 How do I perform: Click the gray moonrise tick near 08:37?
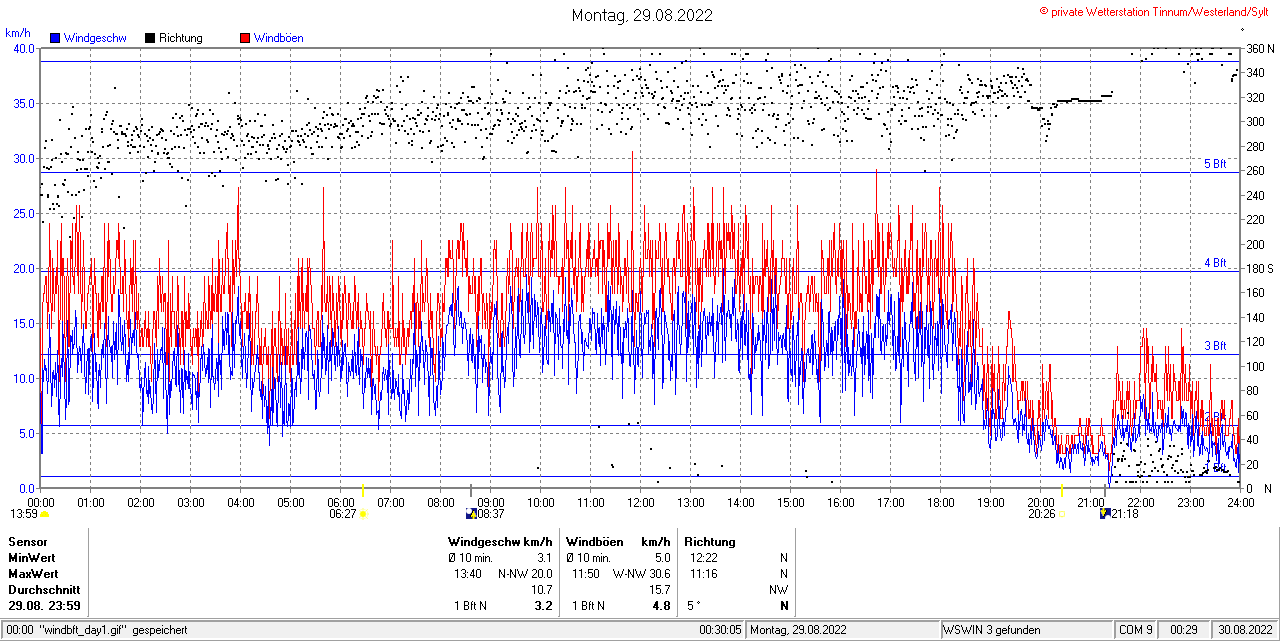click(x=470, y=491)
